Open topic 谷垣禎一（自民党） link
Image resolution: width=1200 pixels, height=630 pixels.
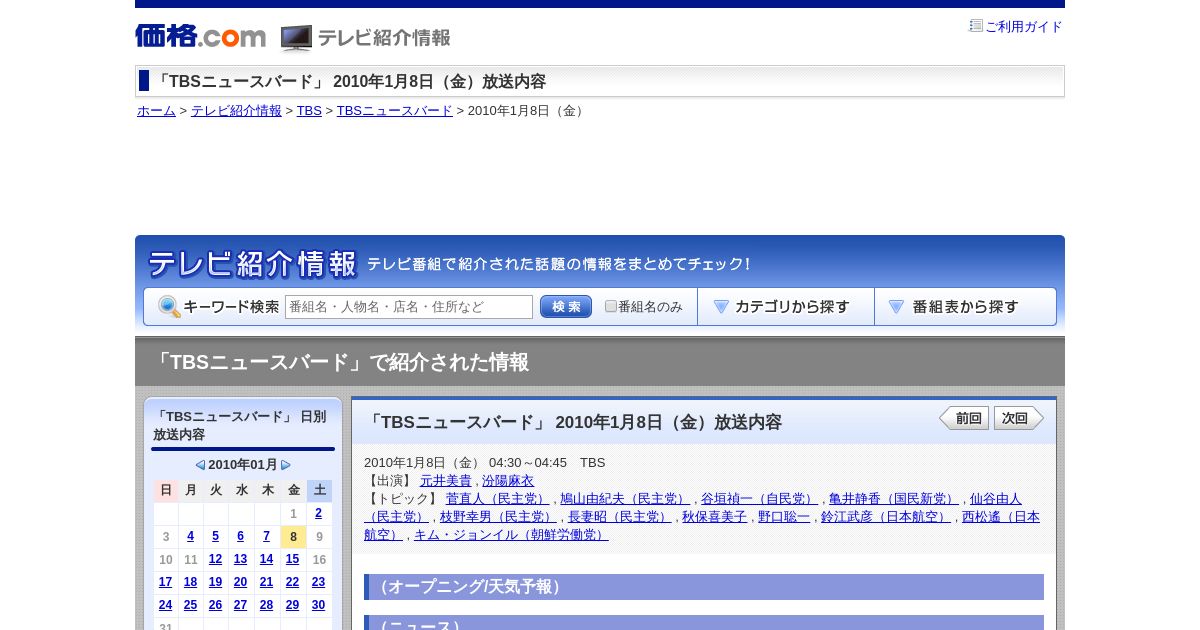click(x=759, y=499)
